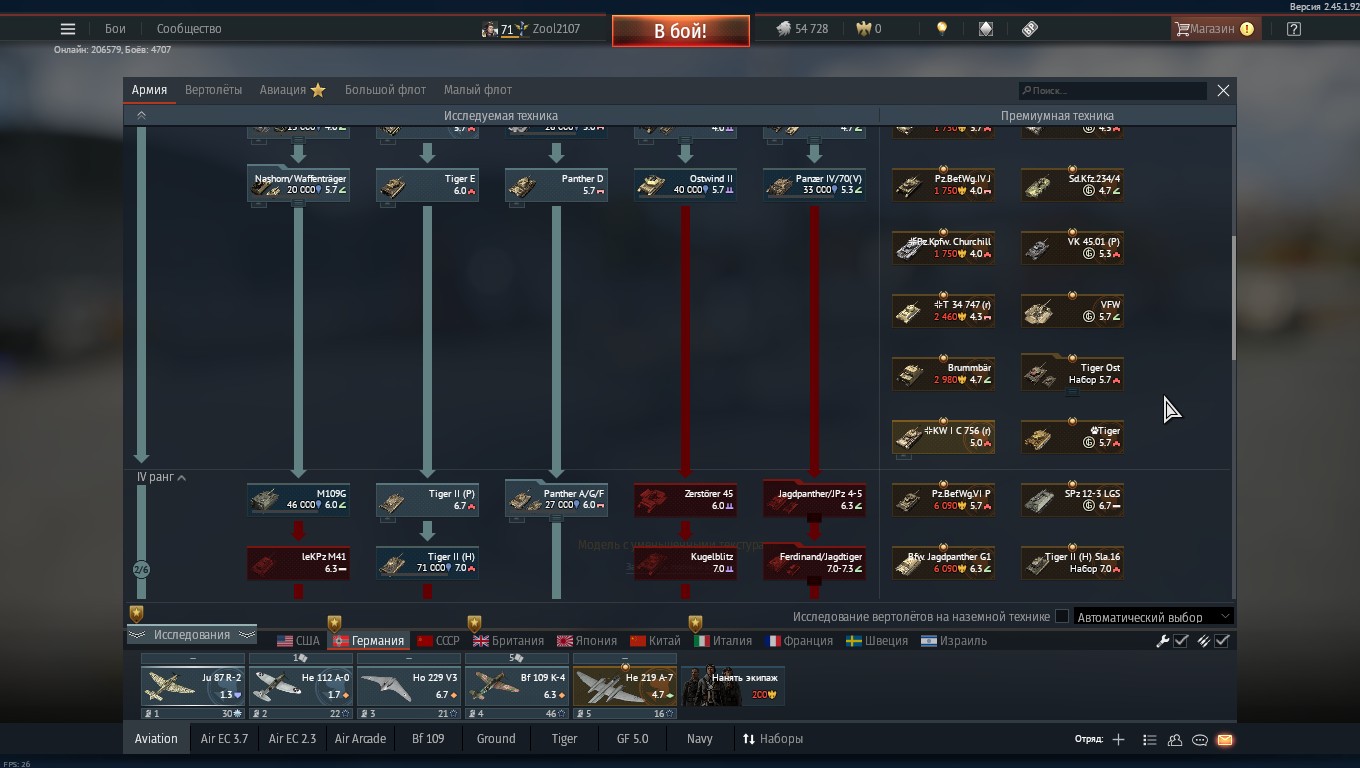Toggle checkbox beside the wrench icon
Image resolution: width=1360 pixels, height=768 pixels.
1181,641
